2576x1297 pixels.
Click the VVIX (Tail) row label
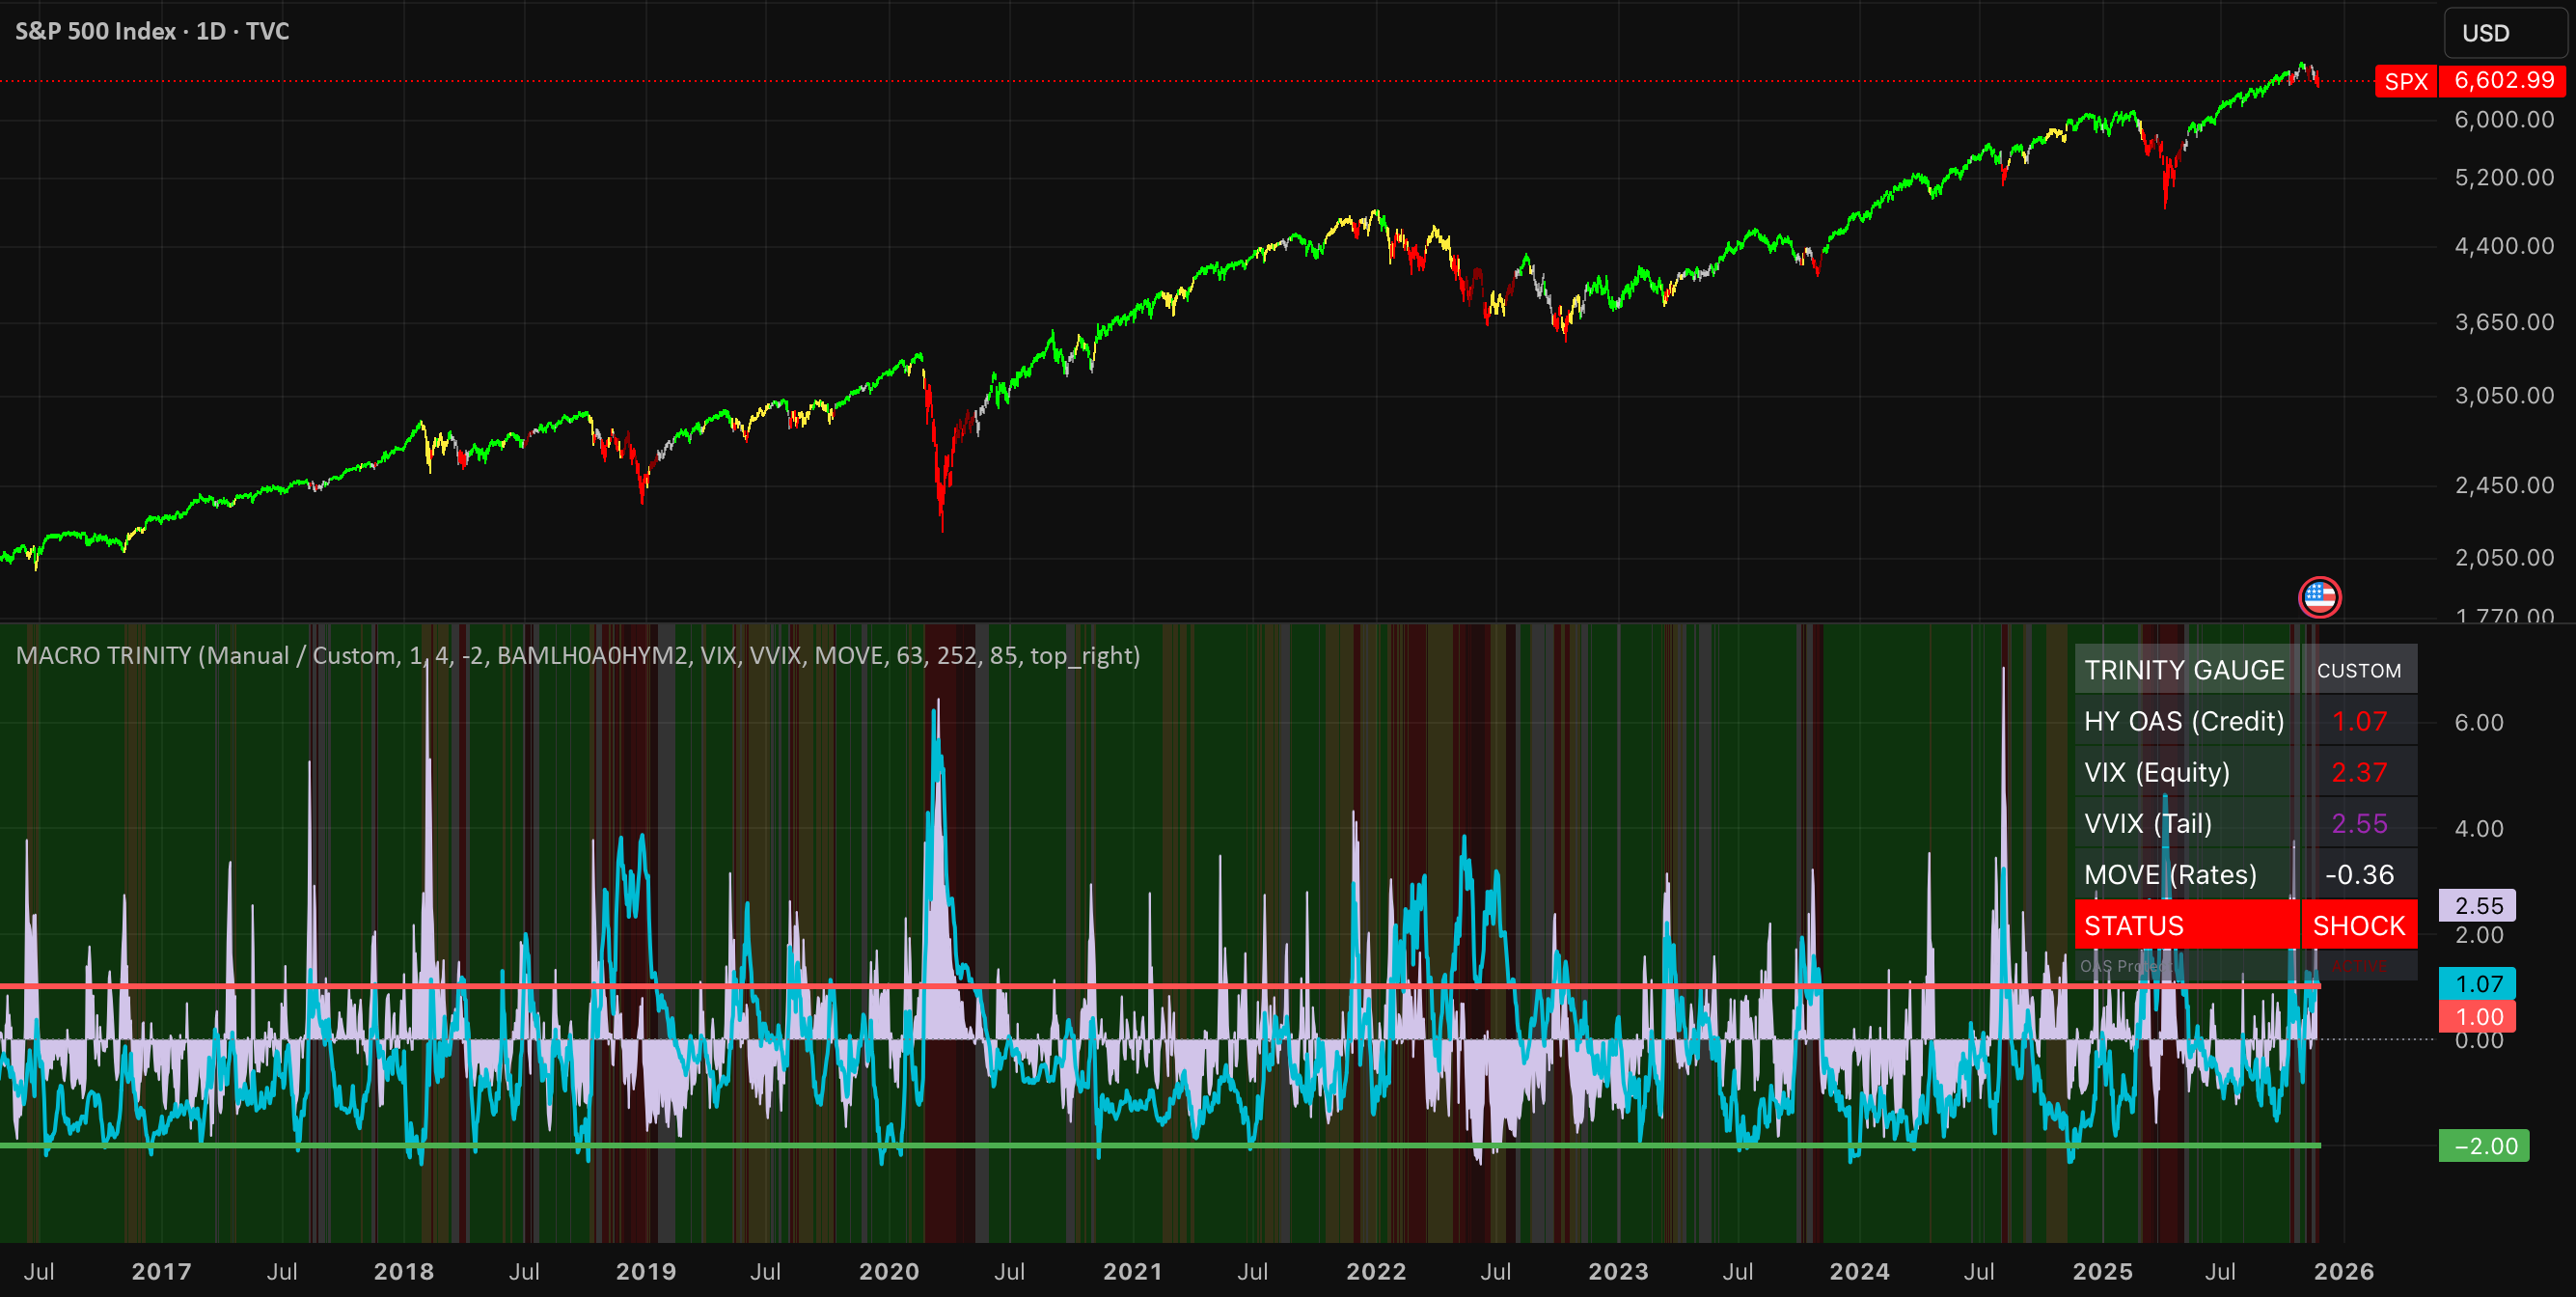coord(2185,823)
